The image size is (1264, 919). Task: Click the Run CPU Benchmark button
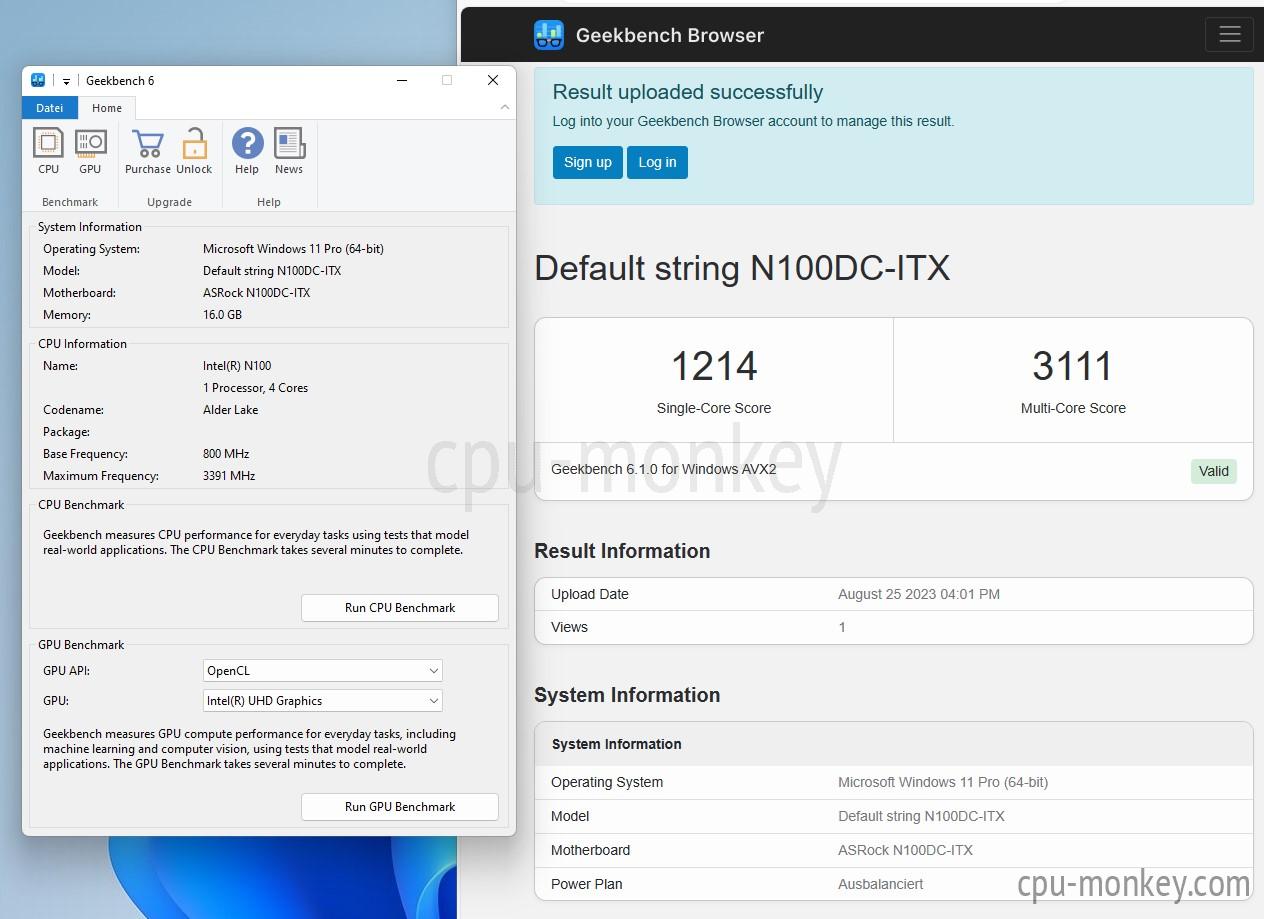coord(400,608)
